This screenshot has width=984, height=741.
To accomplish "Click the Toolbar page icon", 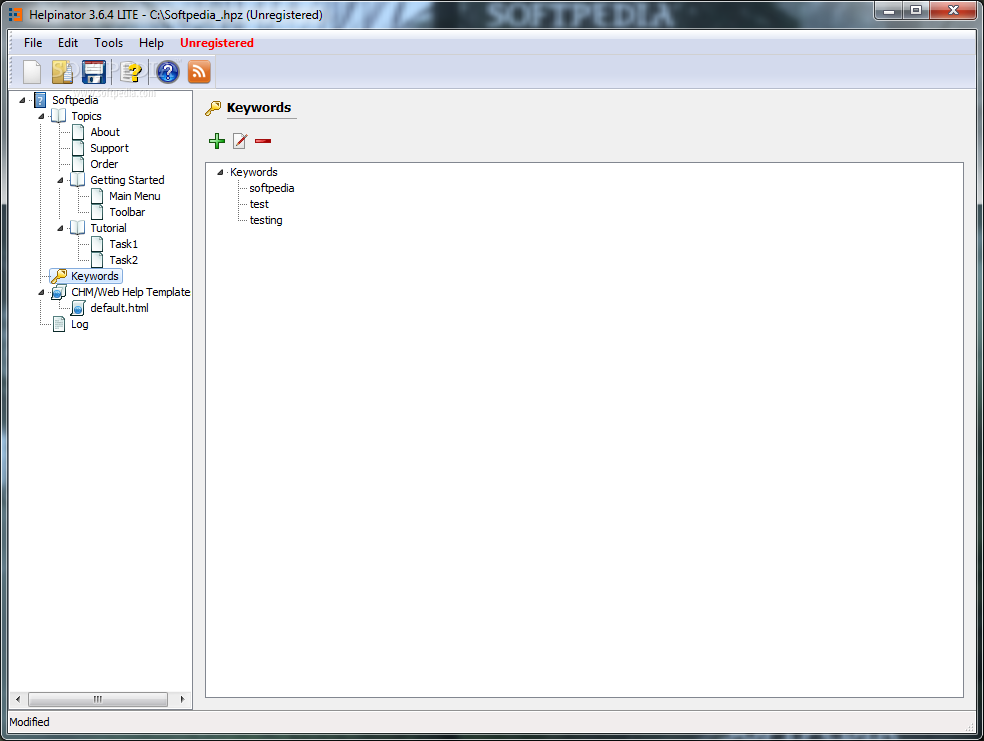I will point(97,212).
